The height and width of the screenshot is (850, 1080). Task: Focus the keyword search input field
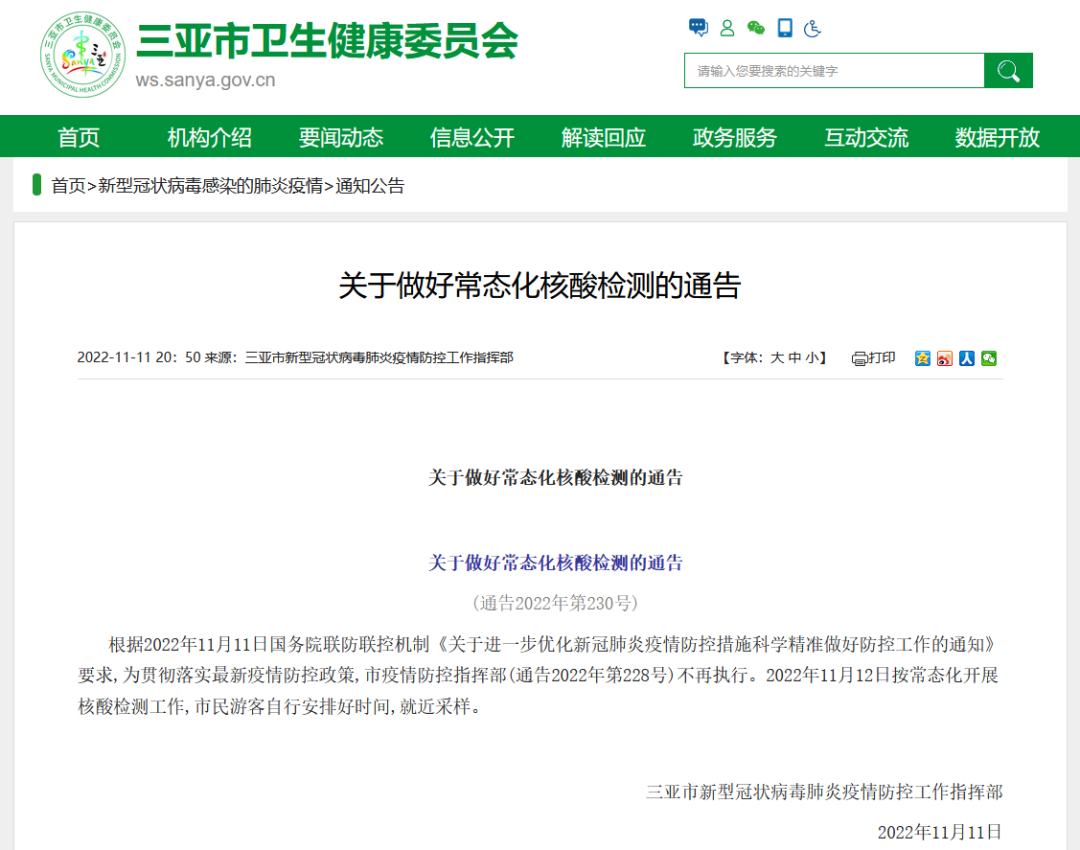(834, 70)
